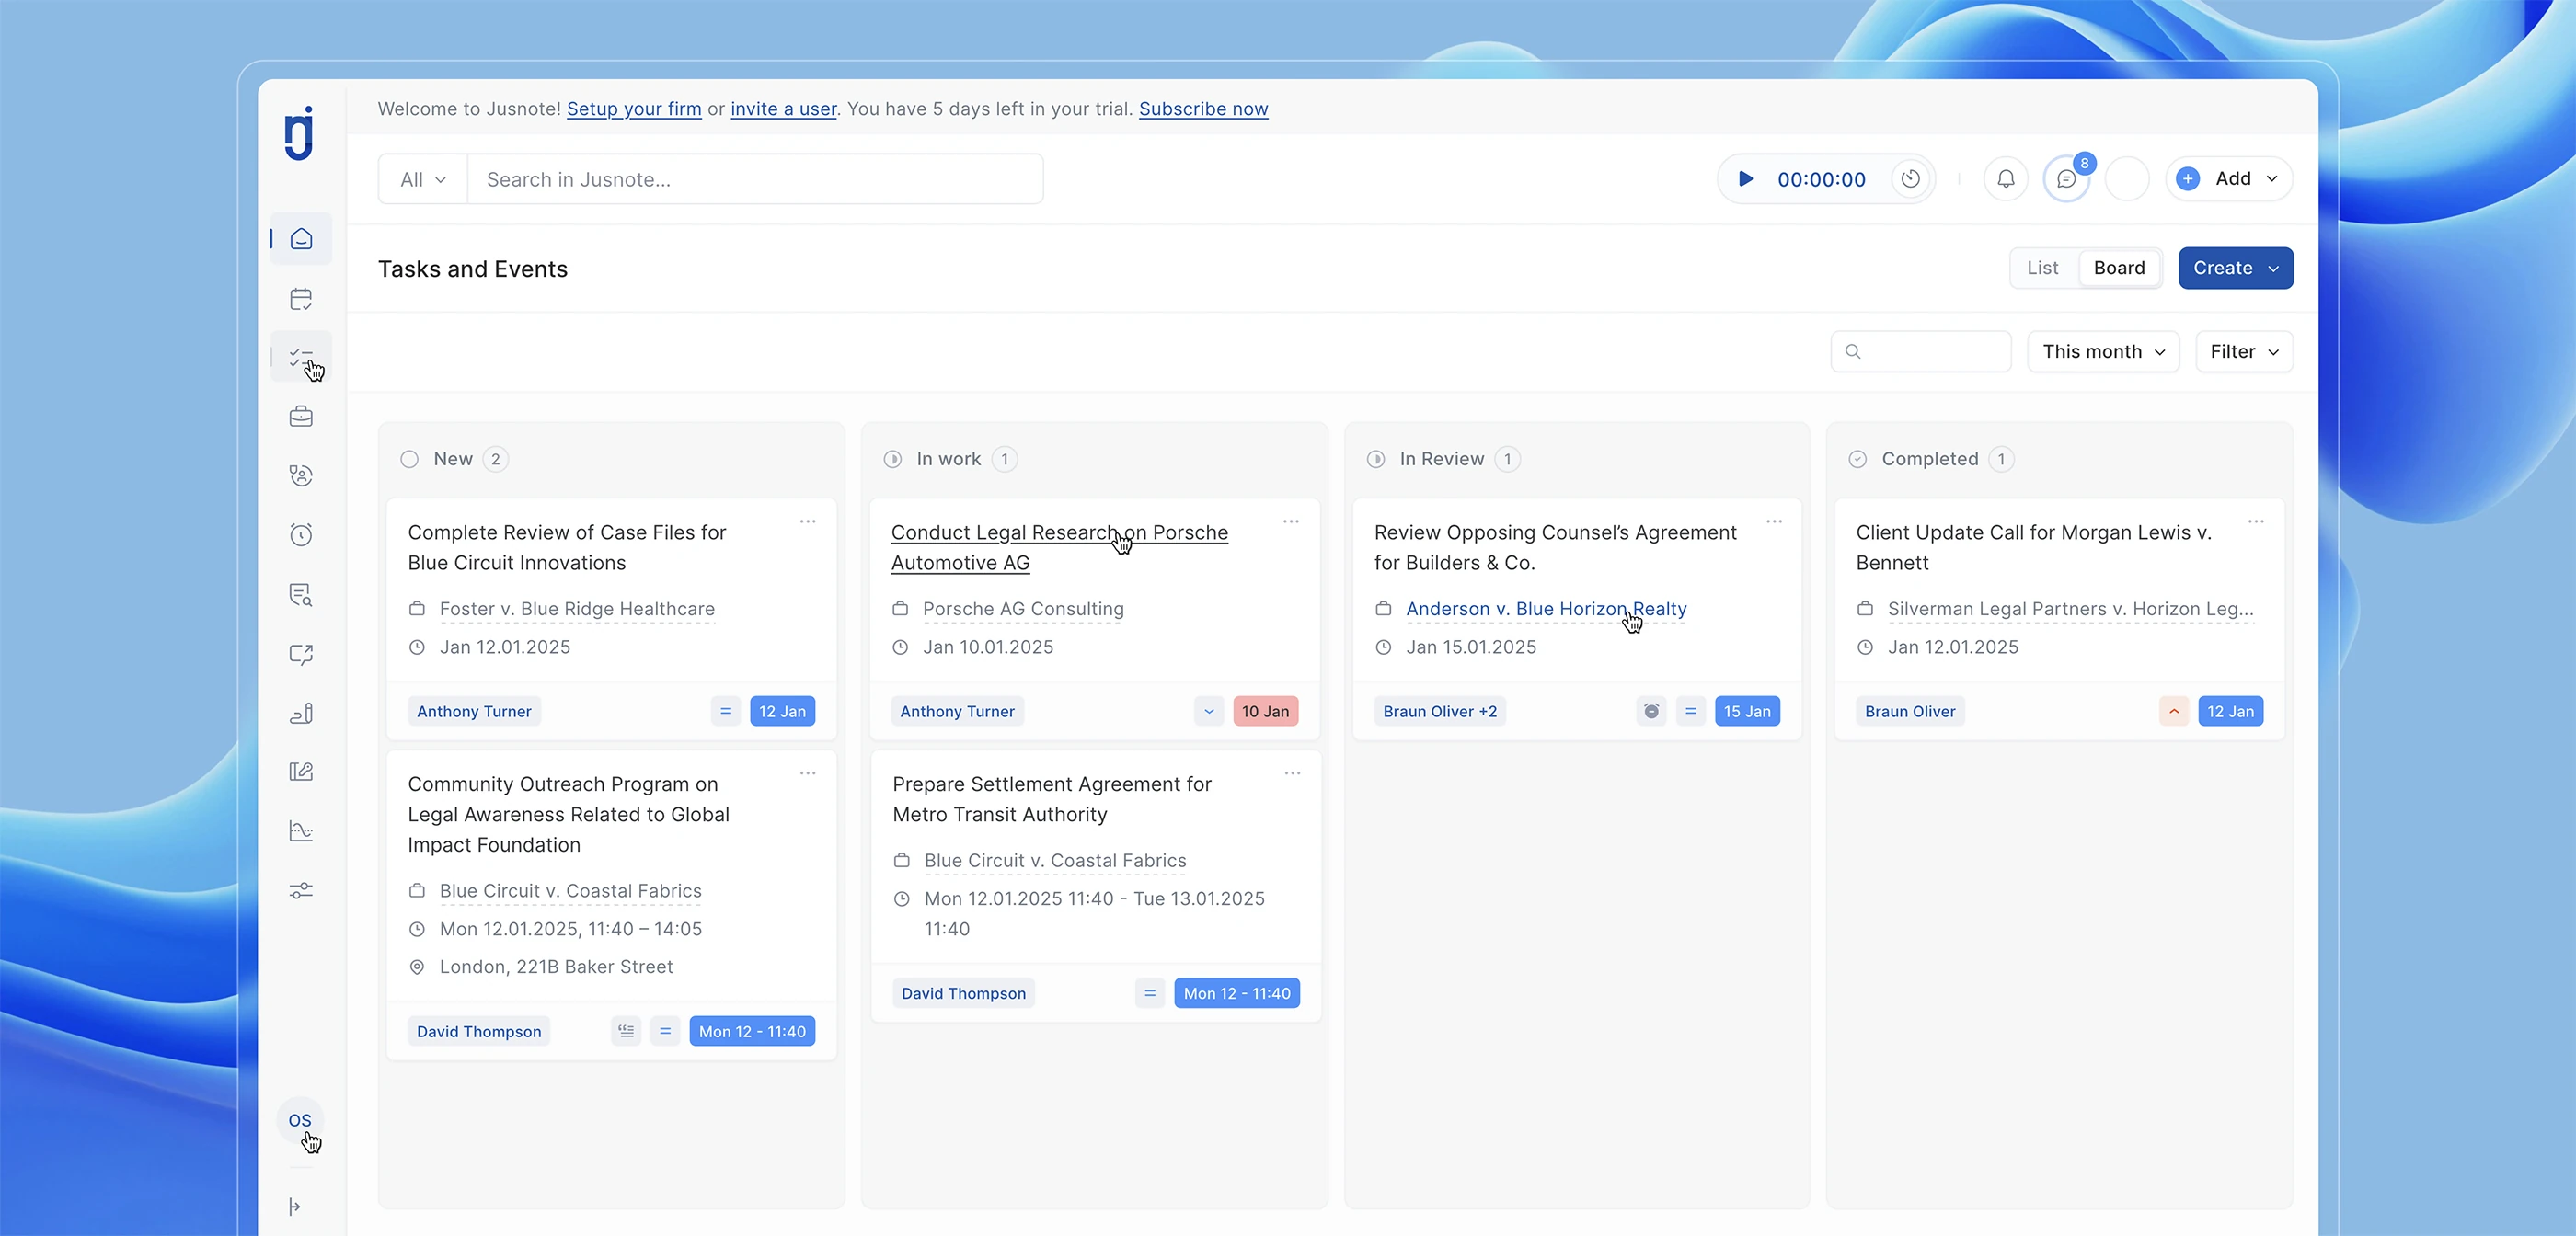This screenshot has width=2576, height=1236.
Task: Open the Filter dropdown
Action: point(2244,352)
